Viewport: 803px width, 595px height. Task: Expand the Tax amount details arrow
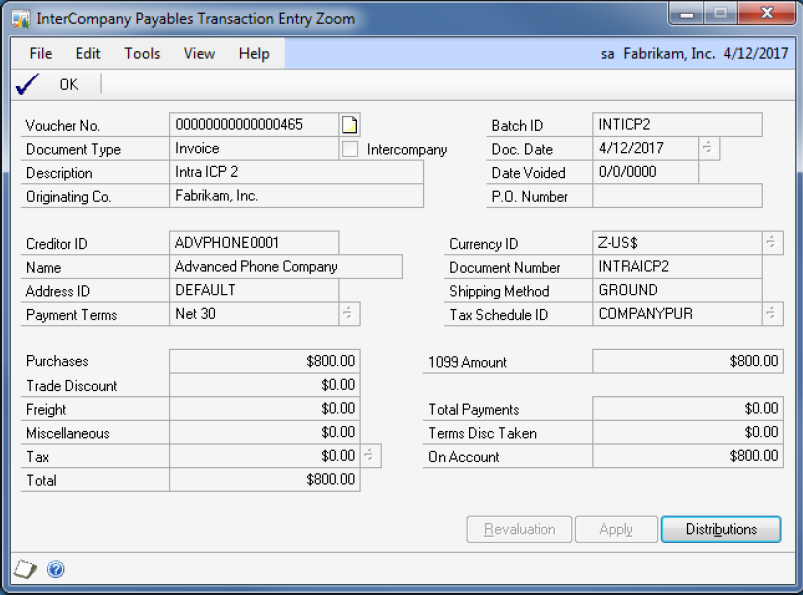pyautogui.click(x=369, y=456)
